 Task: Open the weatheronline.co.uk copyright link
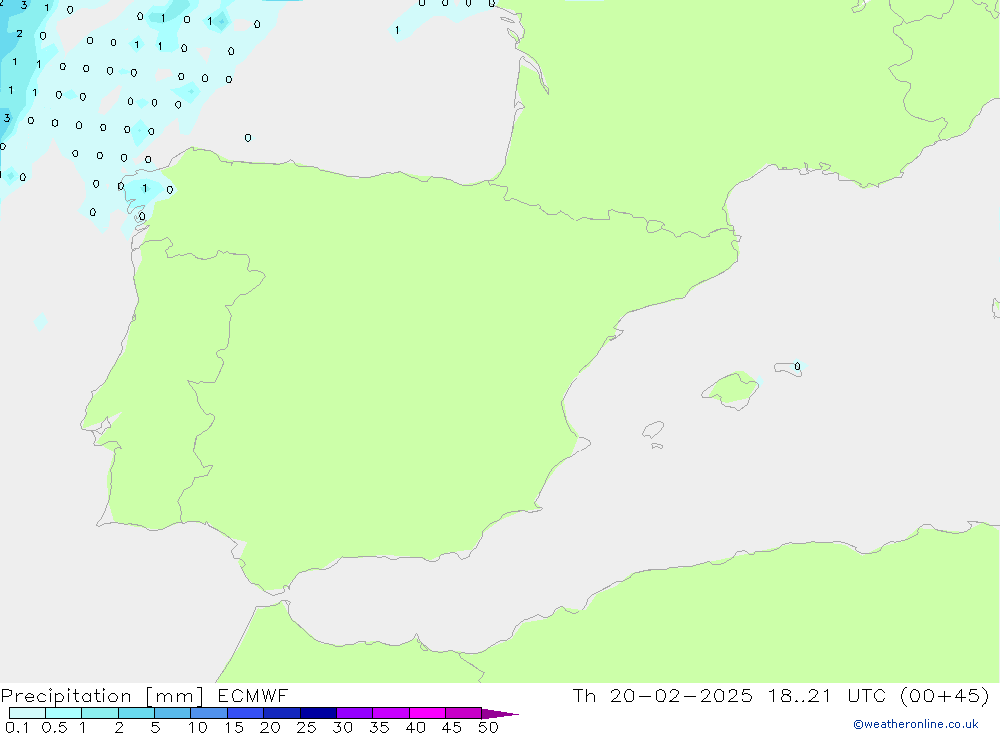click(x=916, y=724)
